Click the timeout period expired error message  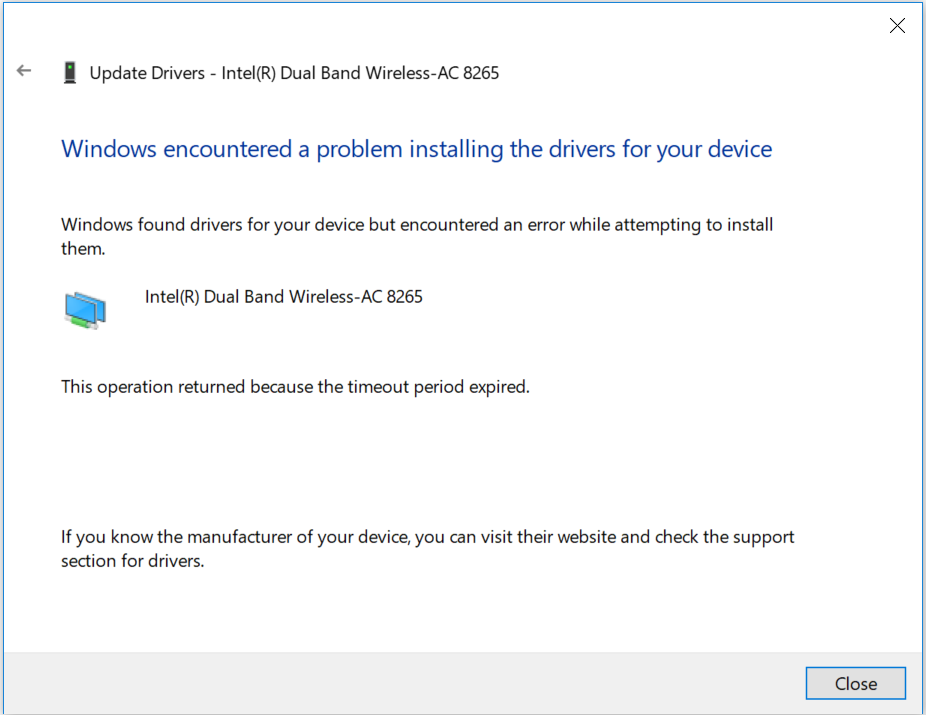click(x=295, y=386)
